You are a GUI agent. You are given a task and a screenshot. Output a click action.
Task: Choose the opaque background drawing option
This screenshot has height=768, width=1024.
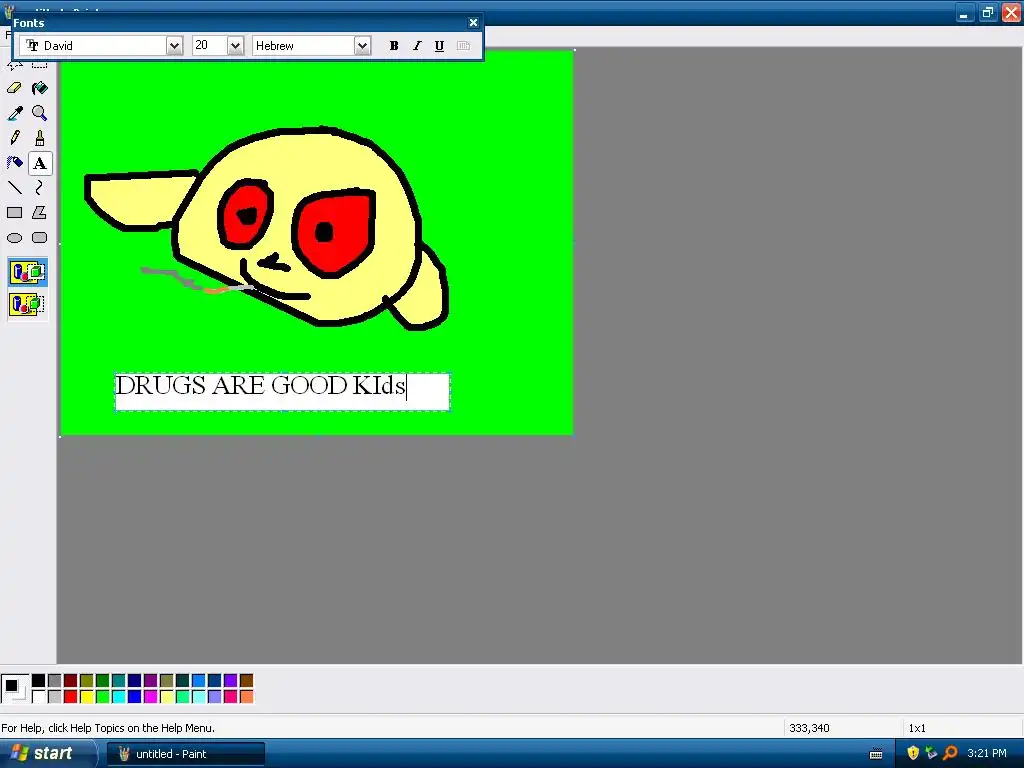[x=27, y=272]
